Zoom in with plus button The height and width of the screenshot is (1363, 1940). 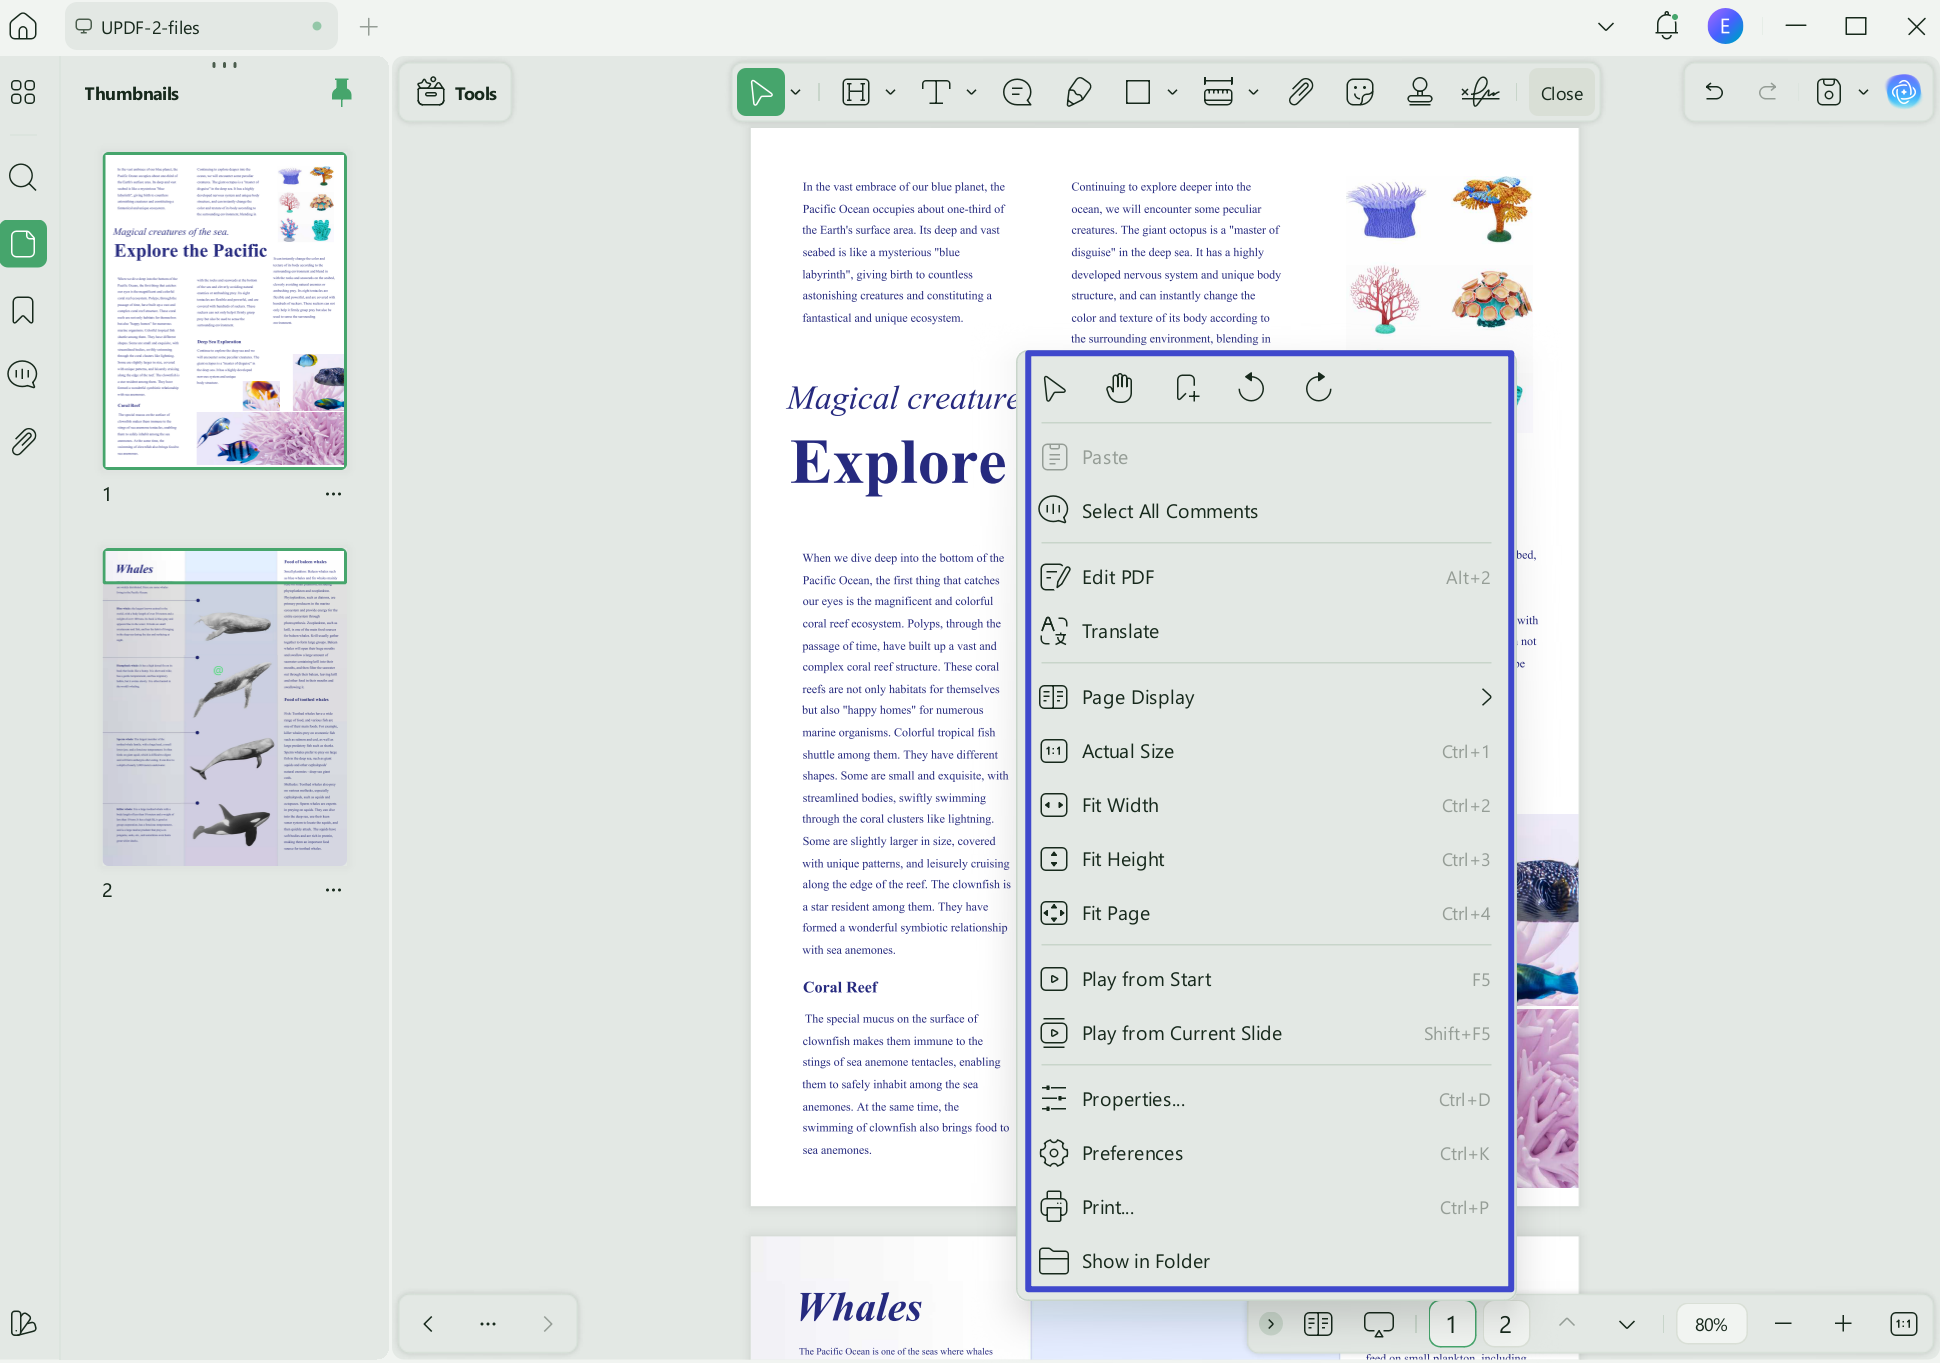coord(1843,1324)
